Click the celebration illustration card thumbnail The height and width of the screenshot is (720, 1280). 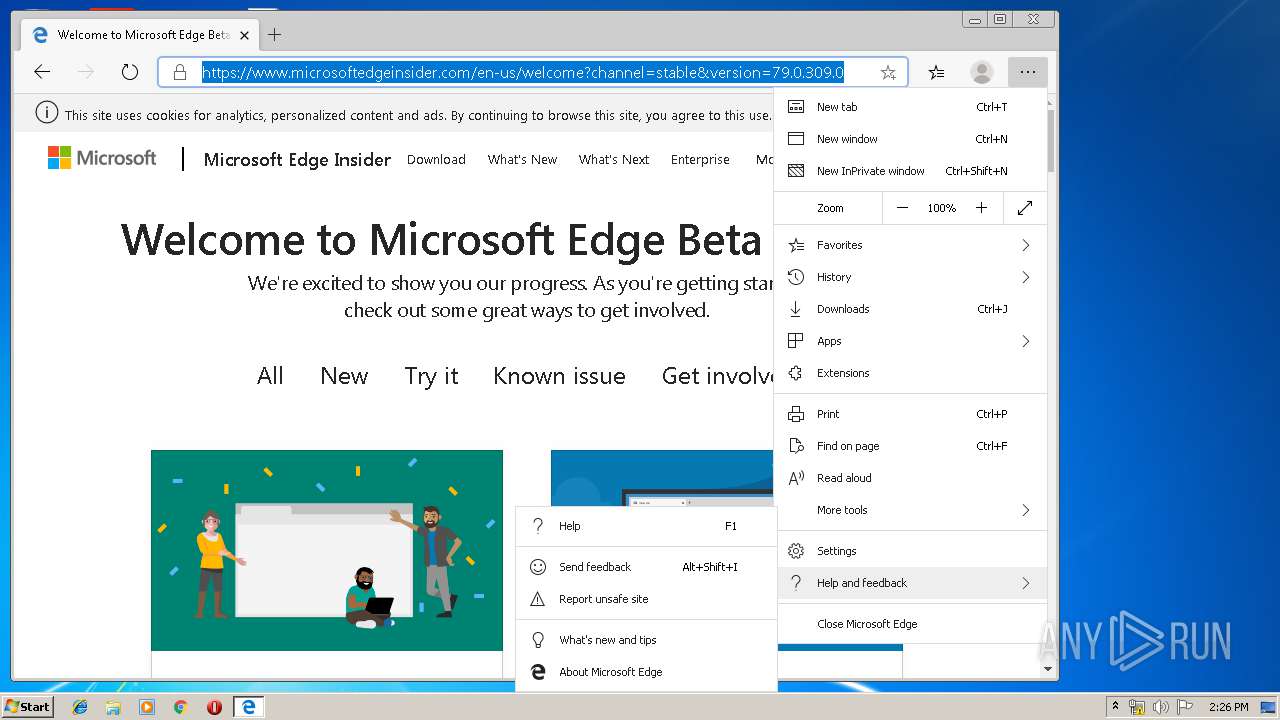pos(327,550)
